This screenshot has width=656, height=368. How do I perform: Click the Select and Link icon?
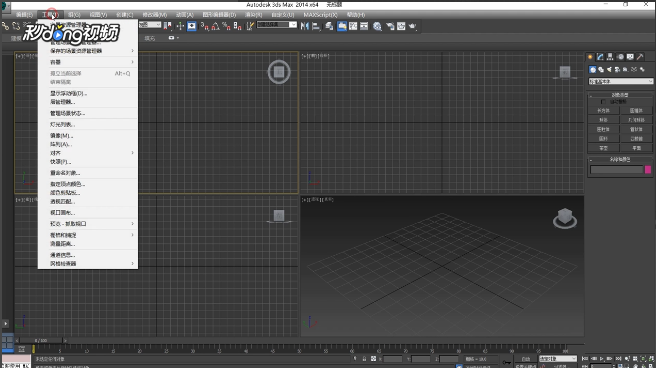5,26
